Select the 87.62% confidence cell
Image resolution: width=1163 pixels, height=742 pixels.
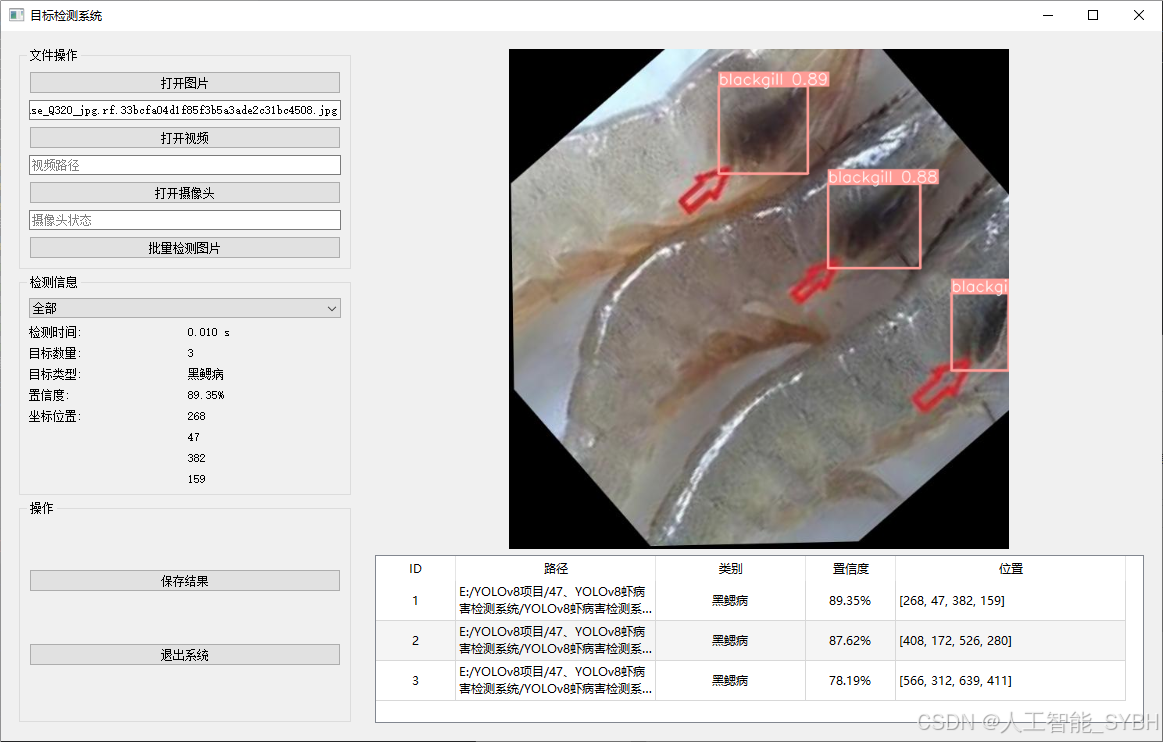tap(850, 640)
